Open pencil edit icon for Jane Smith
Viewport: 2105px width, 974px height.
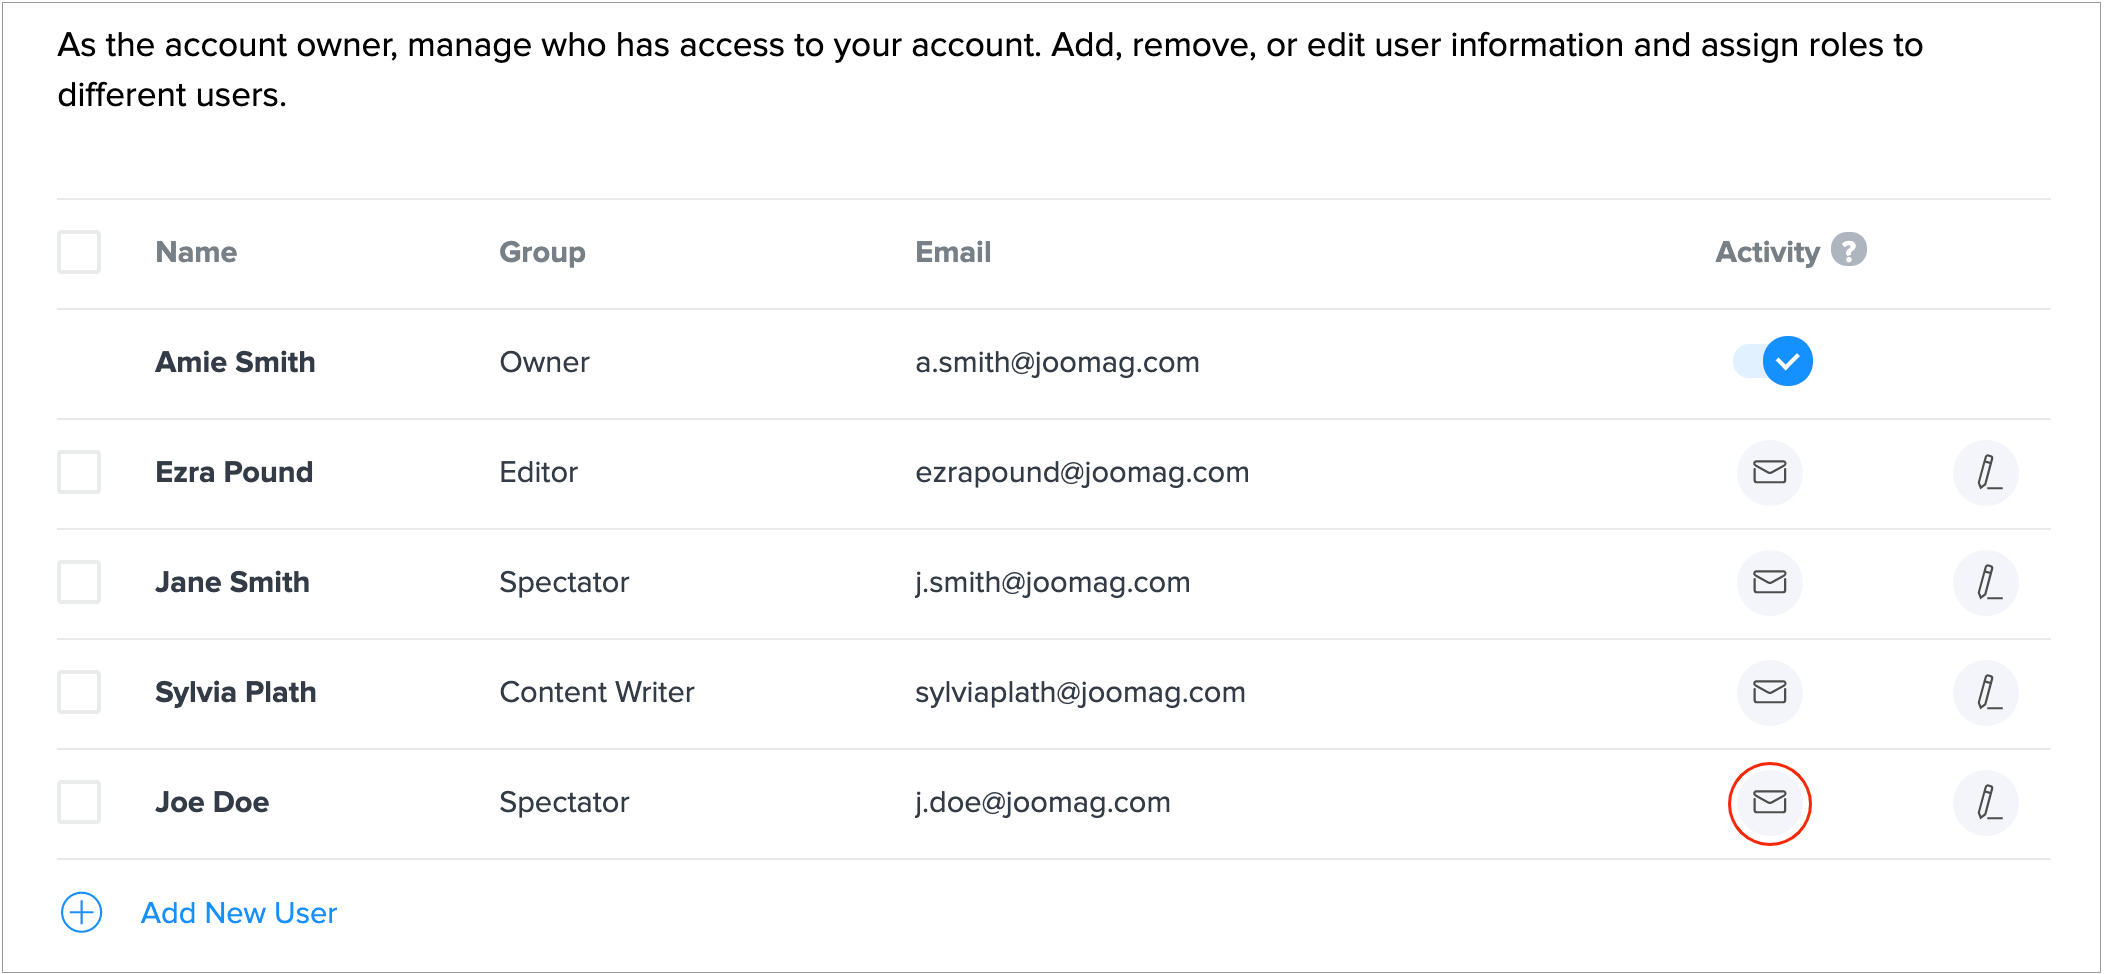[x=1985, y=582]
